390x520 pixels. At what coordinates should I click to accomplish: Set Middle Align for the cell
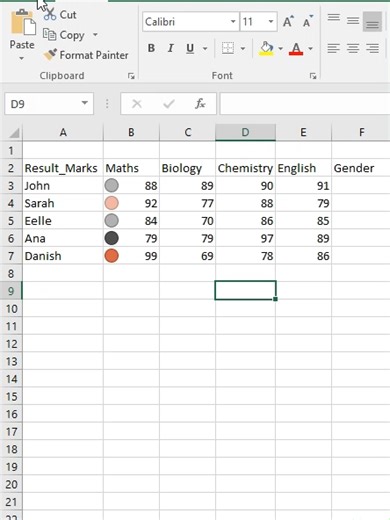click(x=353, y=21)
